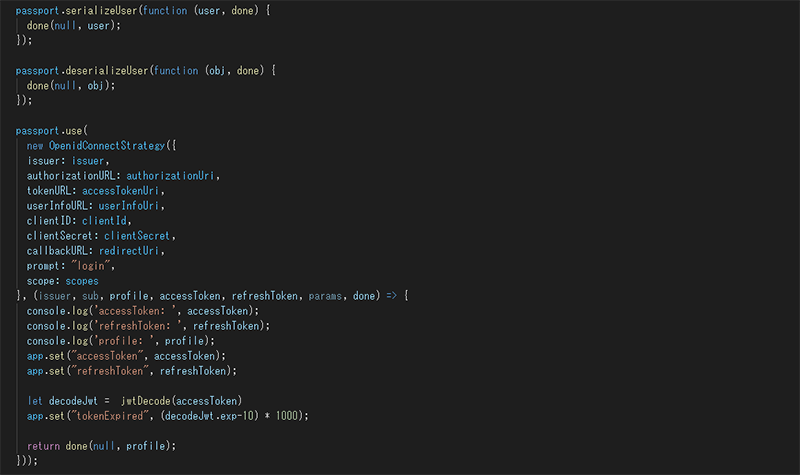Image resolution: width=800 pixels, height=475 pixels.
Task: Click the authorizationUri variable value
Action: [x=170, y=176]
